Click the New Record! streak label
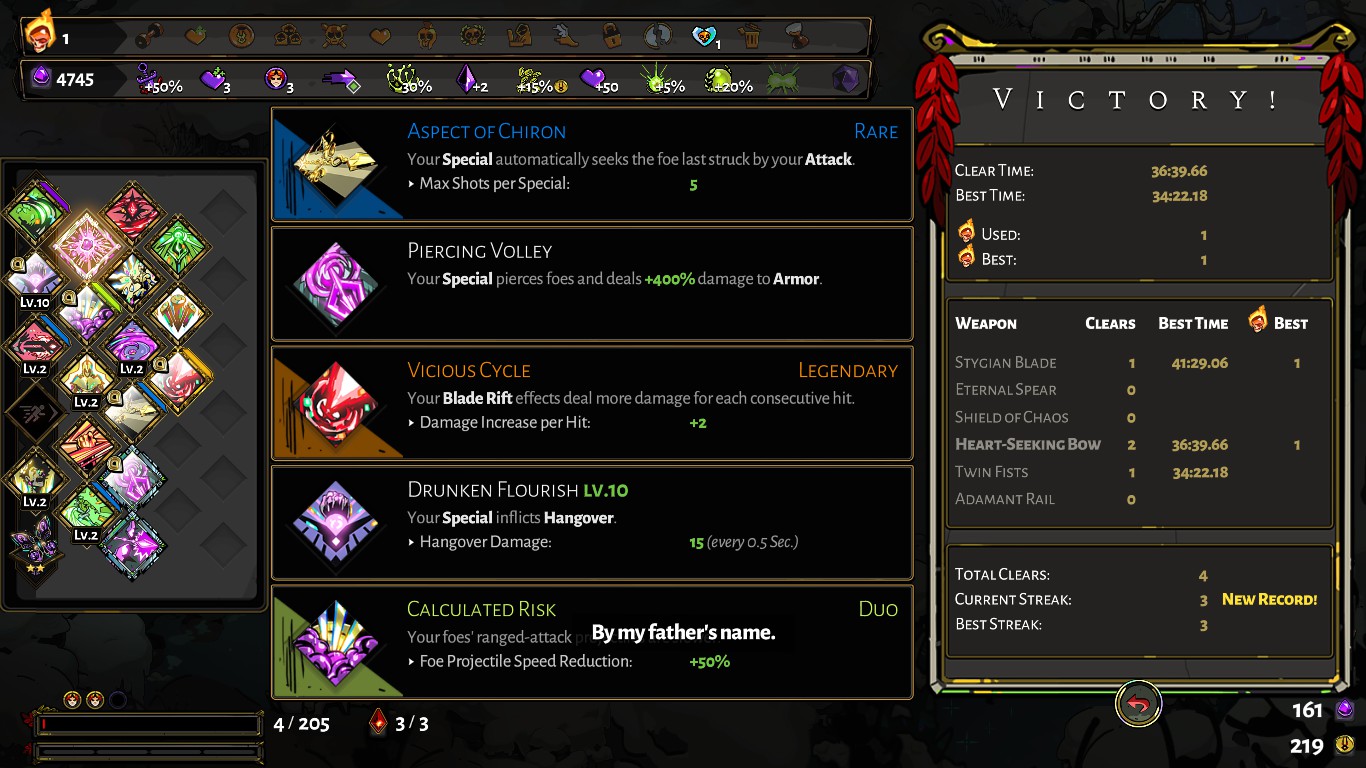The width and height of the screenshot is (1366, 768). coord(1269,599)
